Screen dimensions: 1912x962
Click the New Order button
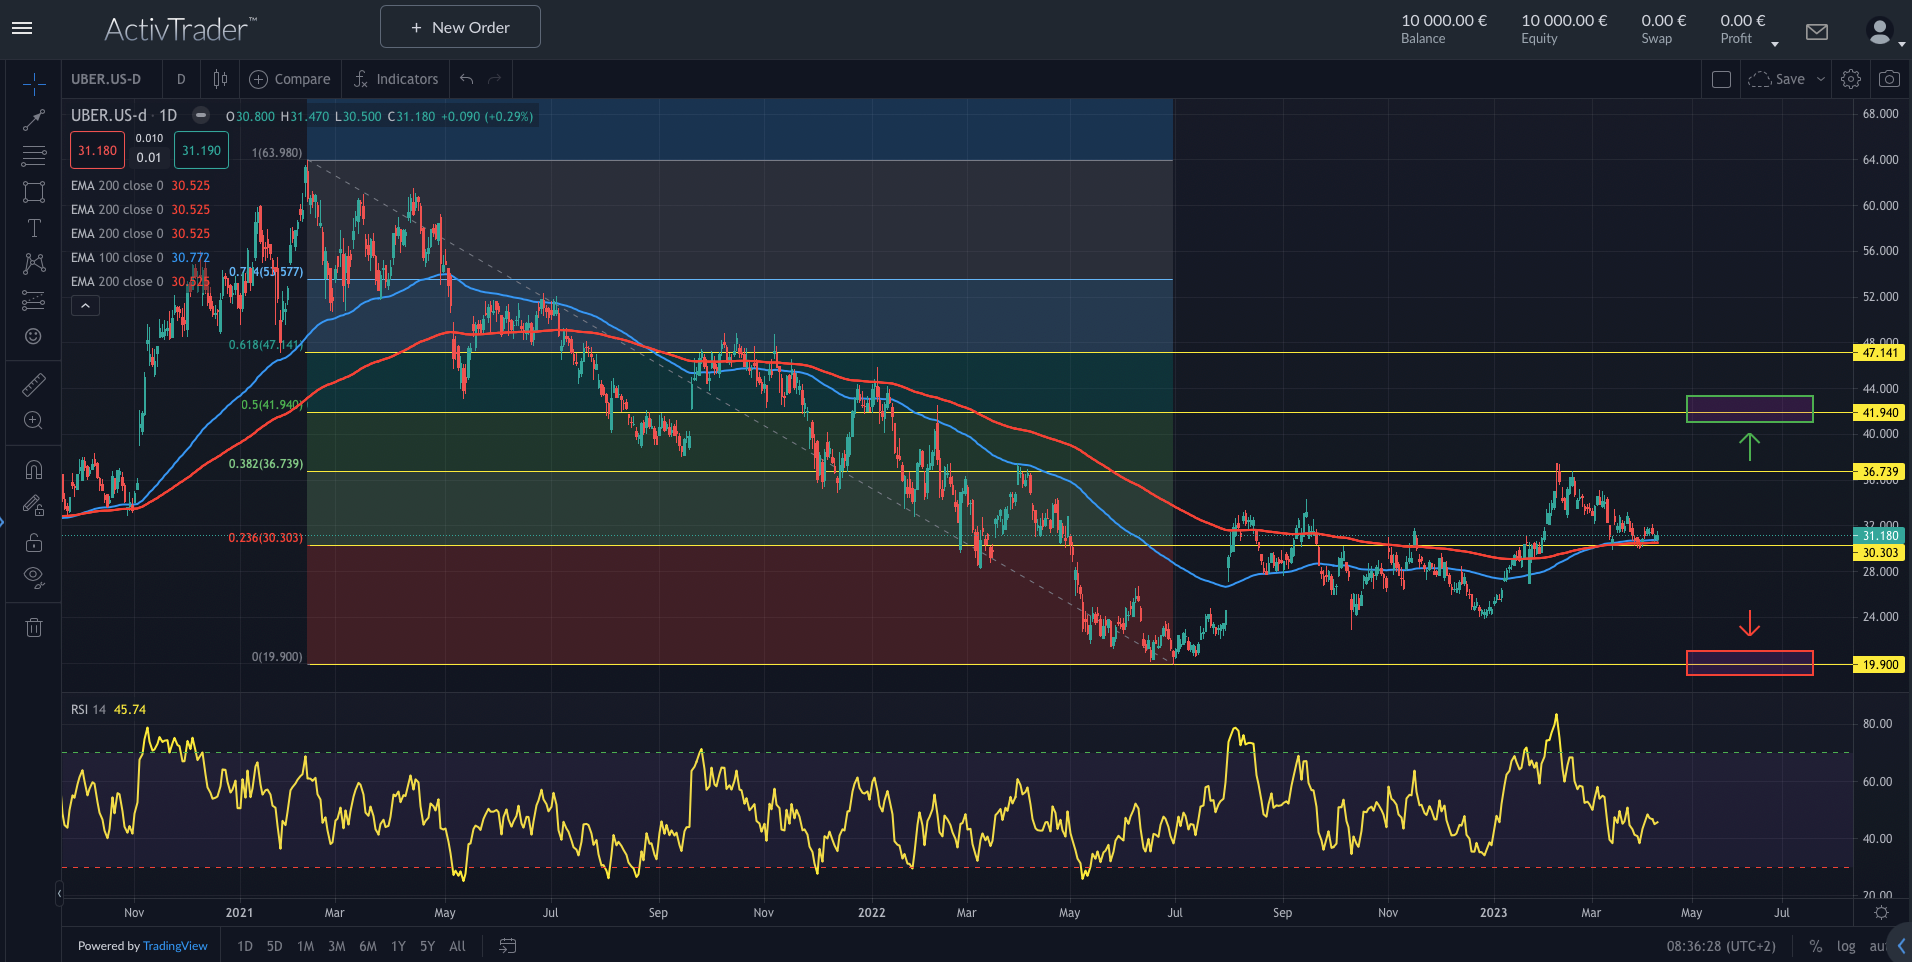click(460, 27)
